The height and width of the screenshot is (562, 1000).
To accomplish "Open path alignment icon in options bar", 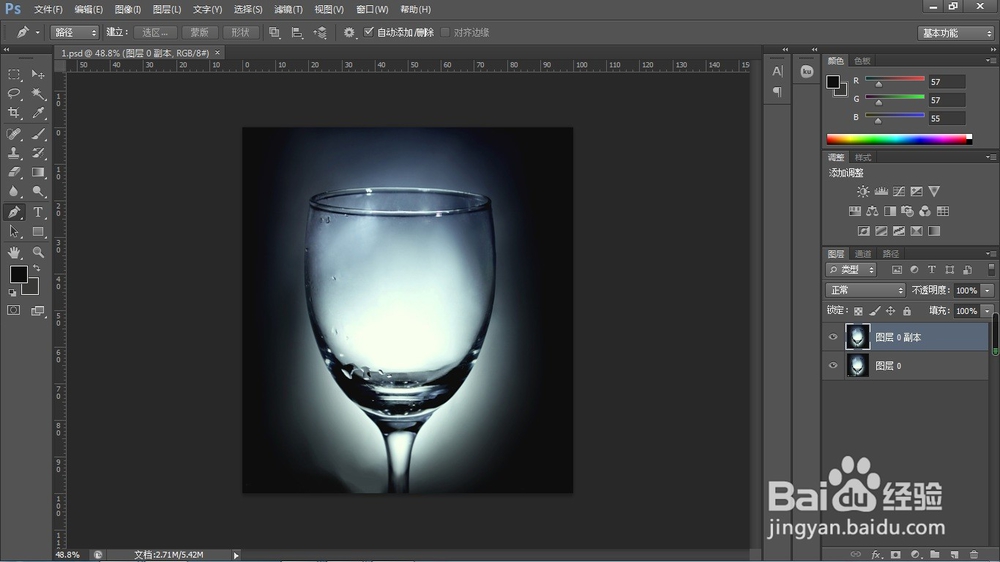I will pyautogui.click(x=297, y=33).
